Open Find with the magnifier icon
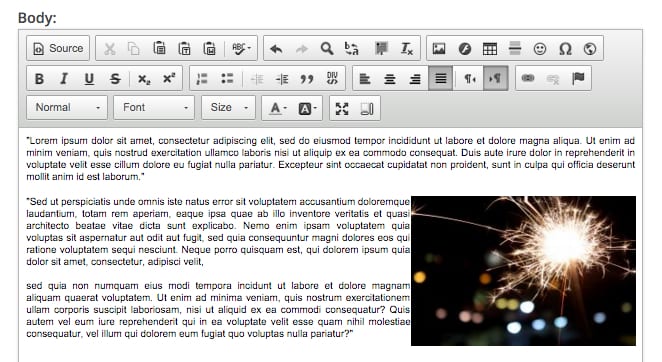 click(x=327, y=49)
